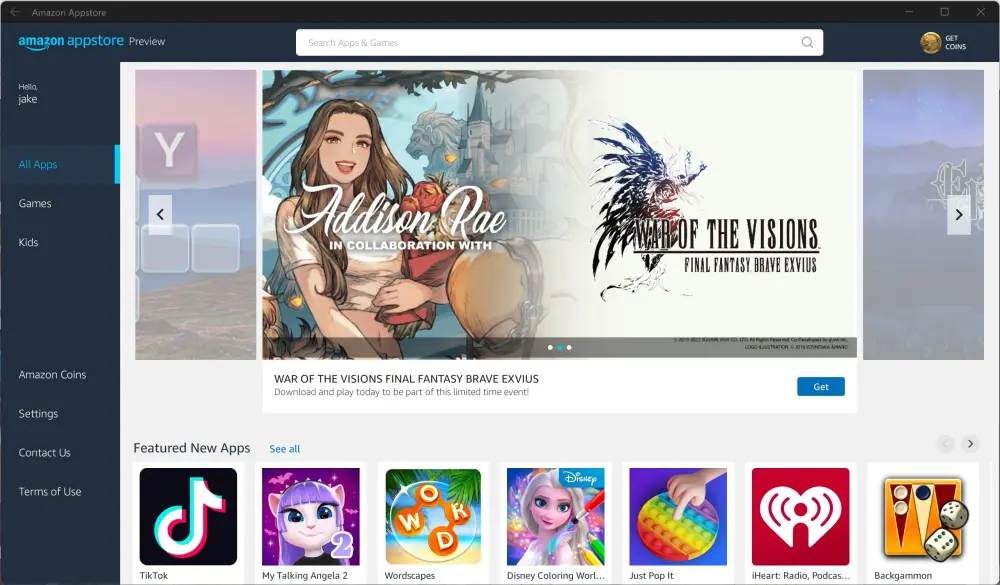Click the previous banner preview with Y tile
The height and width of the screenshot is (585, 1000).
click(x=196, y=214)
